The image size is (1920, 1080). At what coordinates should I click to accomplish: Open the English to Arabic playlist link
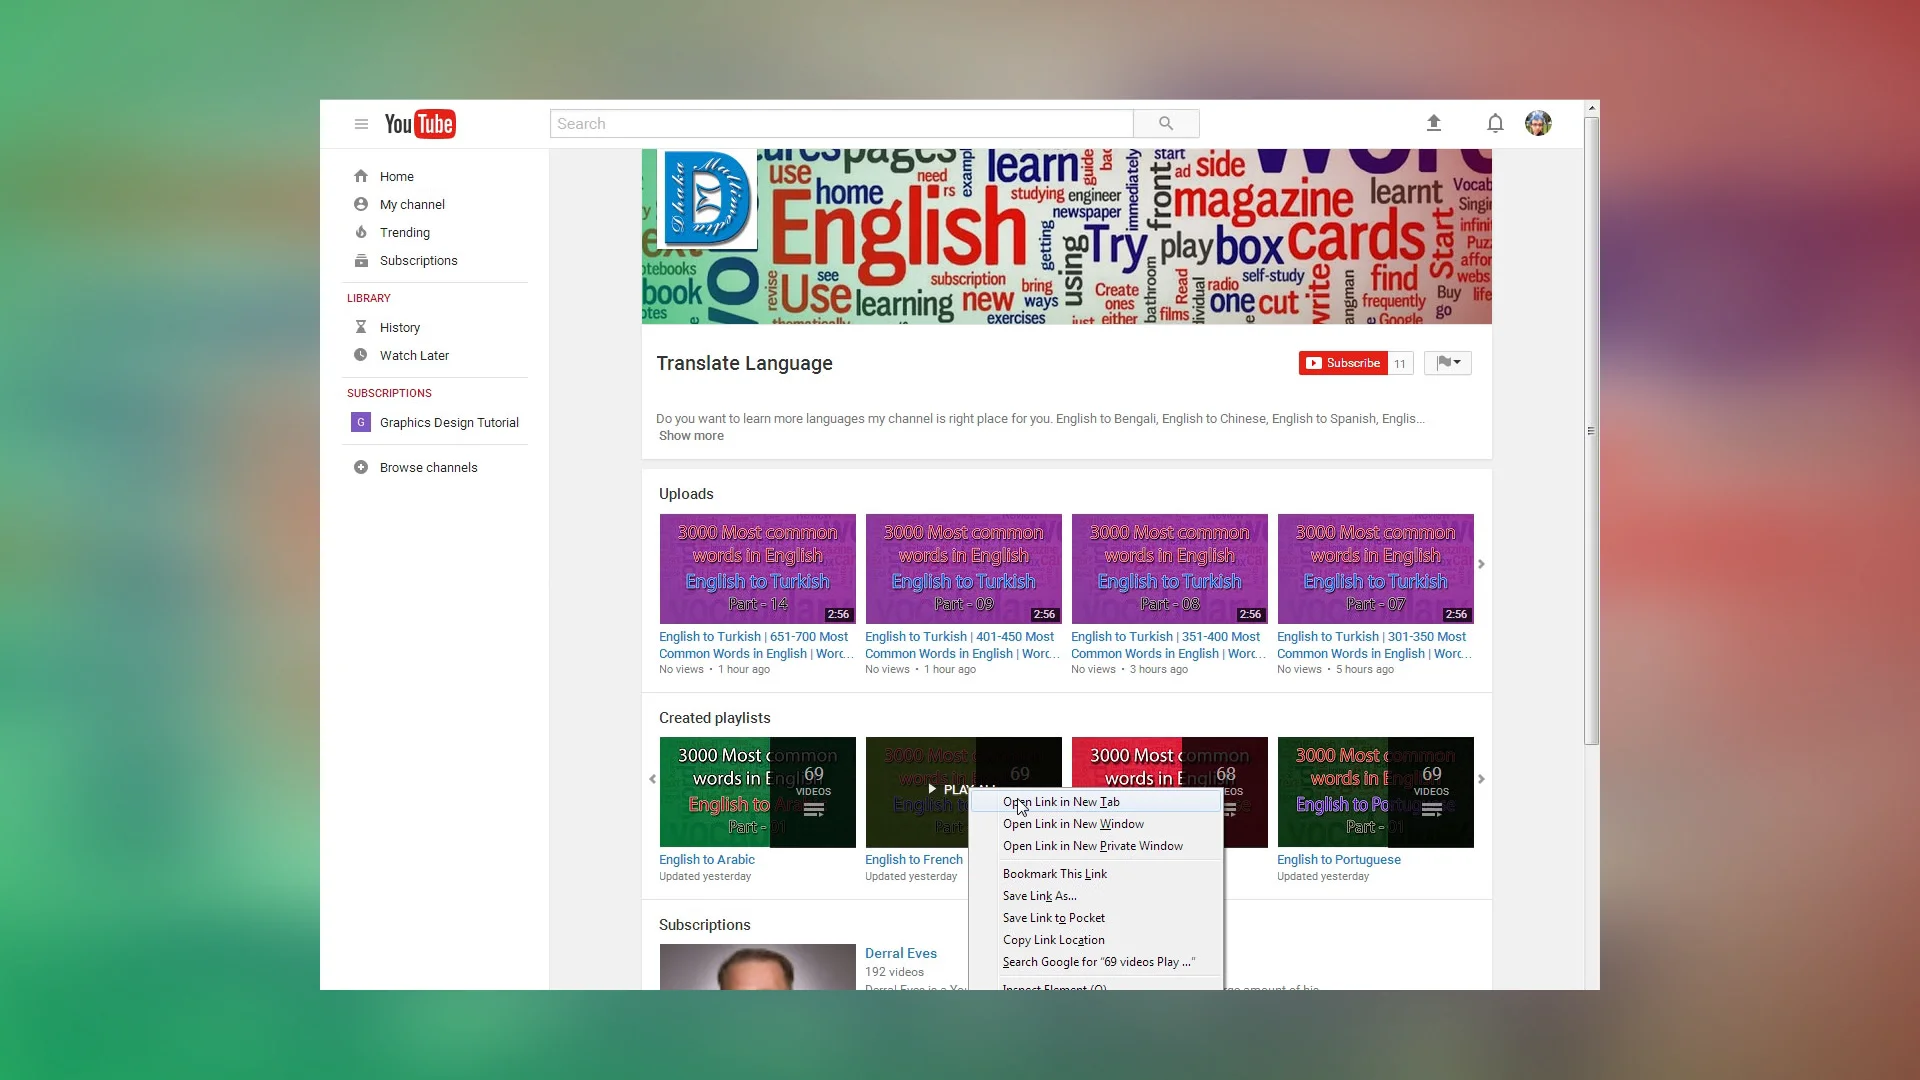click(706, 859)
